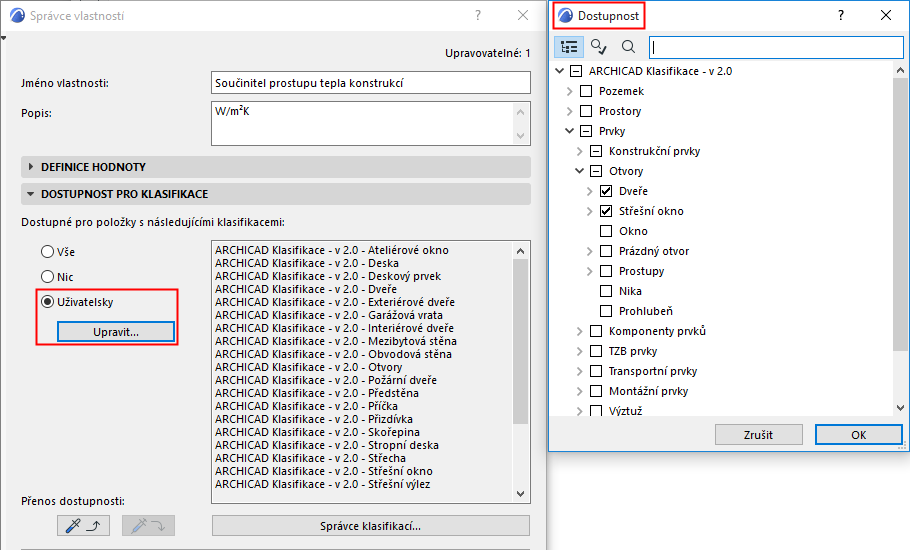Screen dimensions: 910x550
Task: Collapse the Otvory tree node
Action: 579,171
